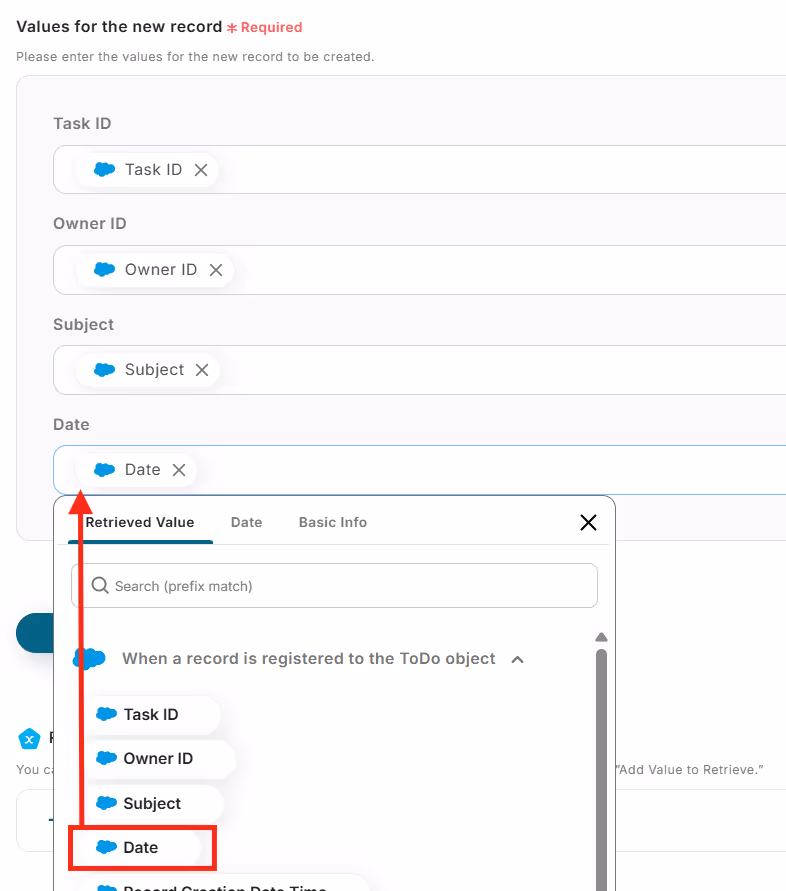
Task: Focus the Search (prefix match) box
Action: [334, 585]
